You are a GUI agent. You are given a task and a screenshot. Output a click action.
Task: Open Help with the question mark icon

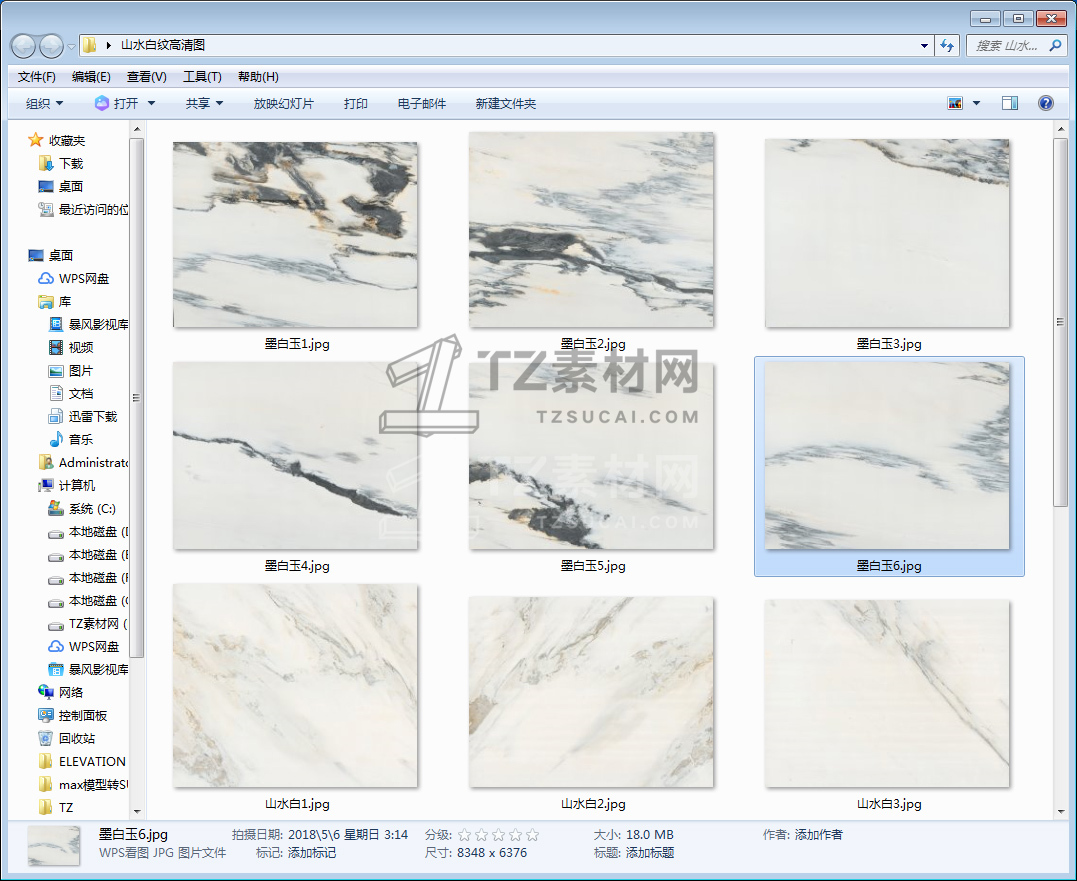click(1045, 104)
